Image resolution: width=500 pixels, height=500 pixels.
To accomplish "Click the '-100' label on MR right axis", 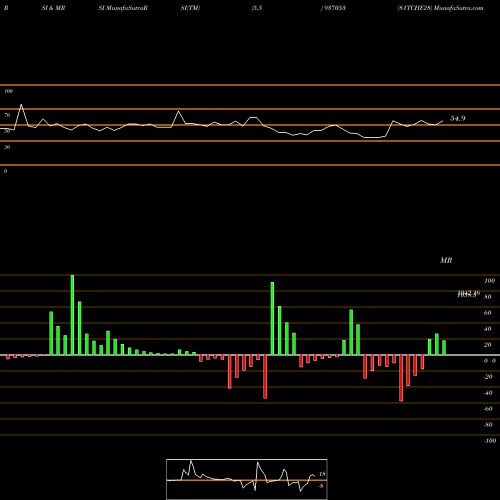I will click(x=489, y=441).
